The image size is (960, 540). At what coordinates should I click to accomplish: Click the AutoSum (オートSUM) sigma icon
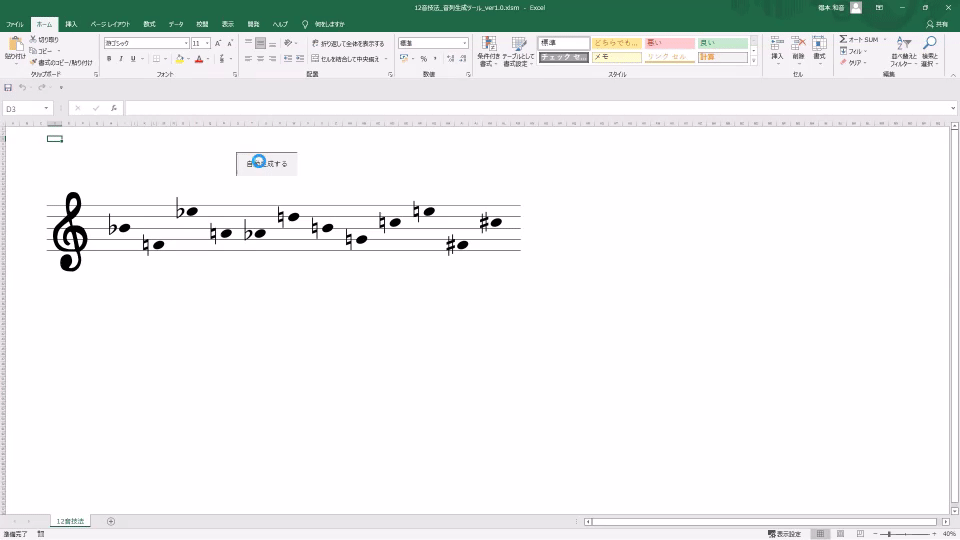843,39
